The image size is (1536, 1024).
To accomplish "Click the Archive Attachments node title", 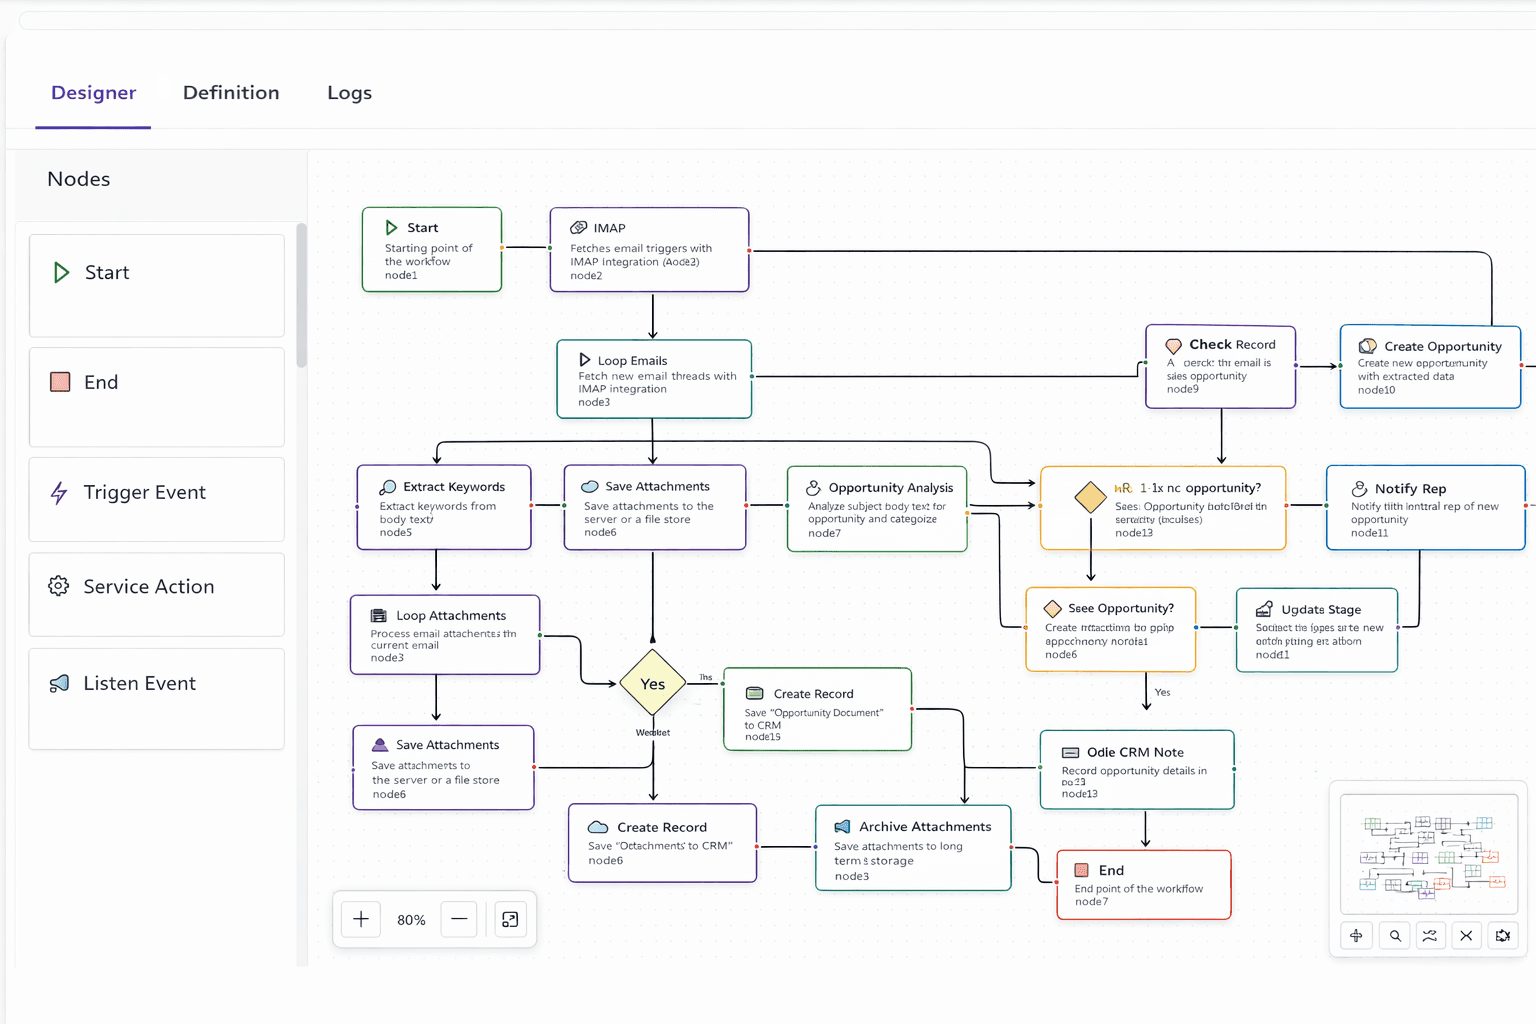I will click(x=925, y=827).
